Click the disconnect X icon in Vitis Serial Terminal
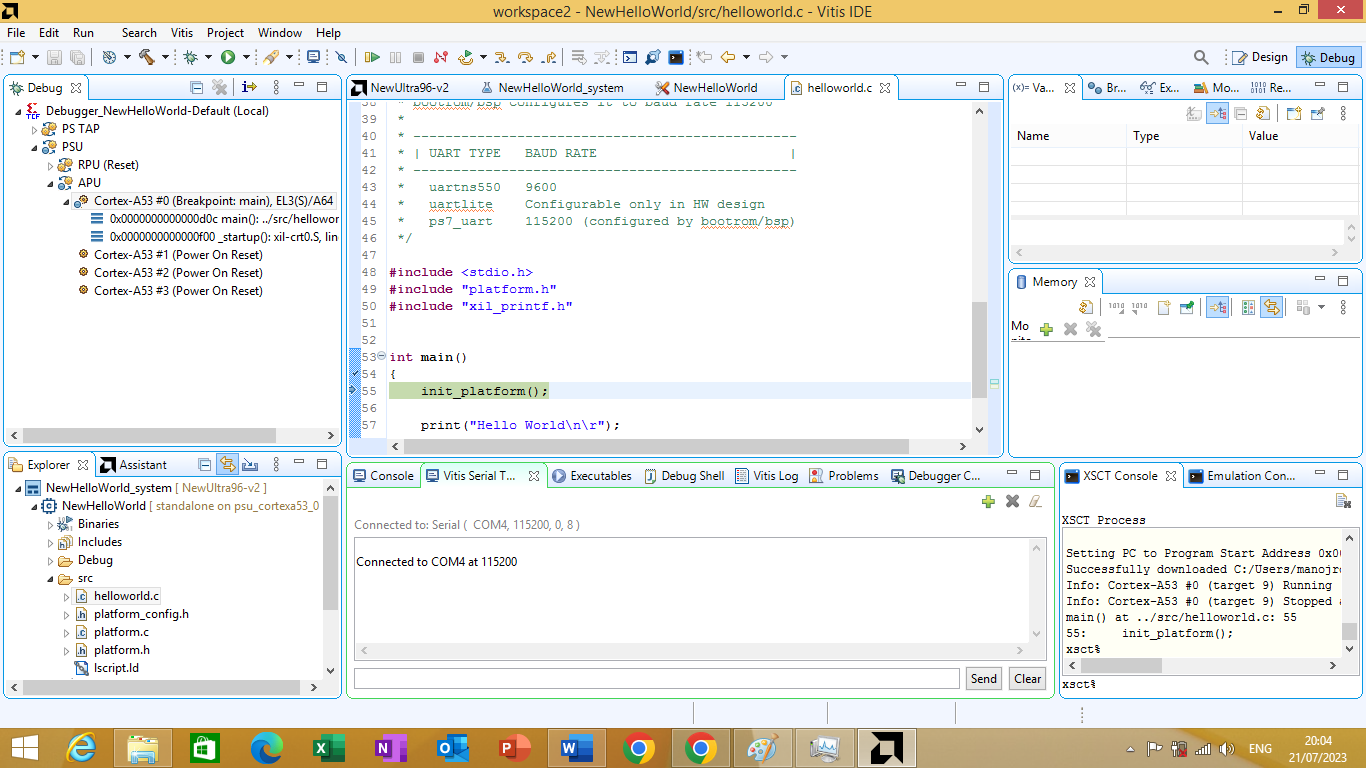 tap(1012, 501)
